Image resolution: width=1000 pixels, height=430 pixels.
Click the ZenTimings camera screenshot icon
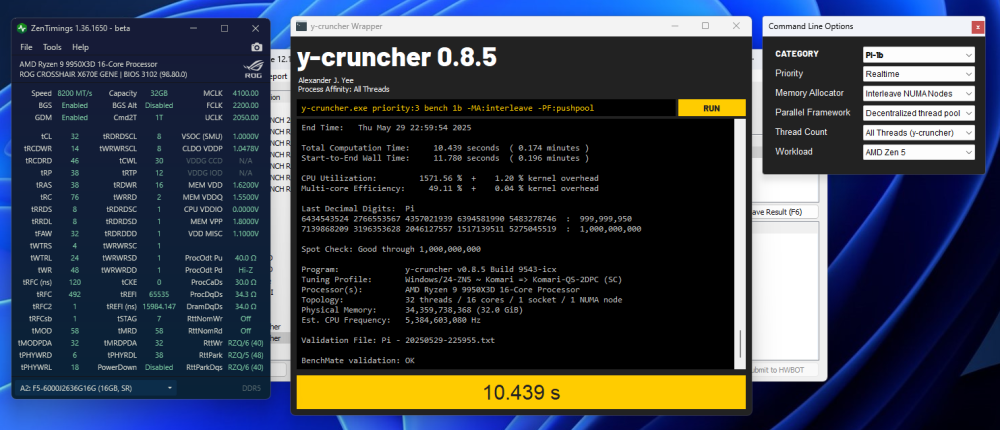tap(256, 47)
